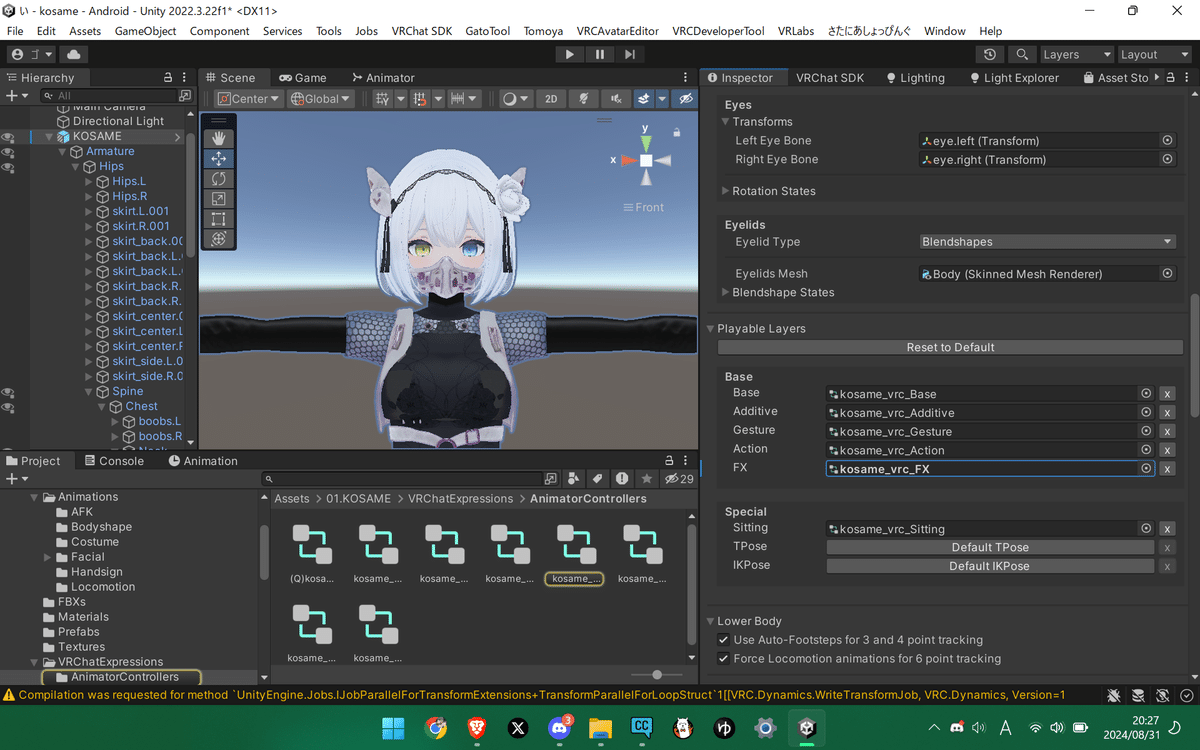The image size is (1200, 750).
Task: Open the Brave browser in taskbar
Action: 477,728
